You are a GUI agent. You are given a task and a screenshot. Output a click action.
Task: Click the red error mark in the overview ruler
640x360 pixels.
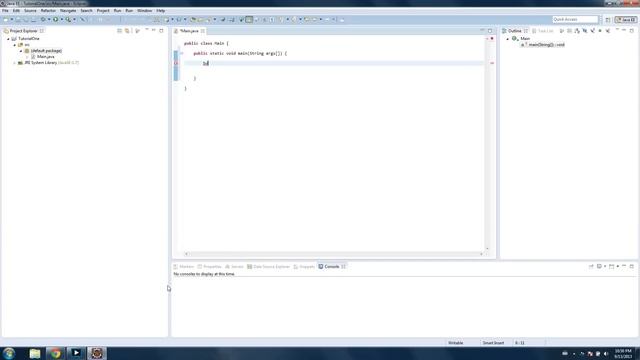tap(492, 63)
